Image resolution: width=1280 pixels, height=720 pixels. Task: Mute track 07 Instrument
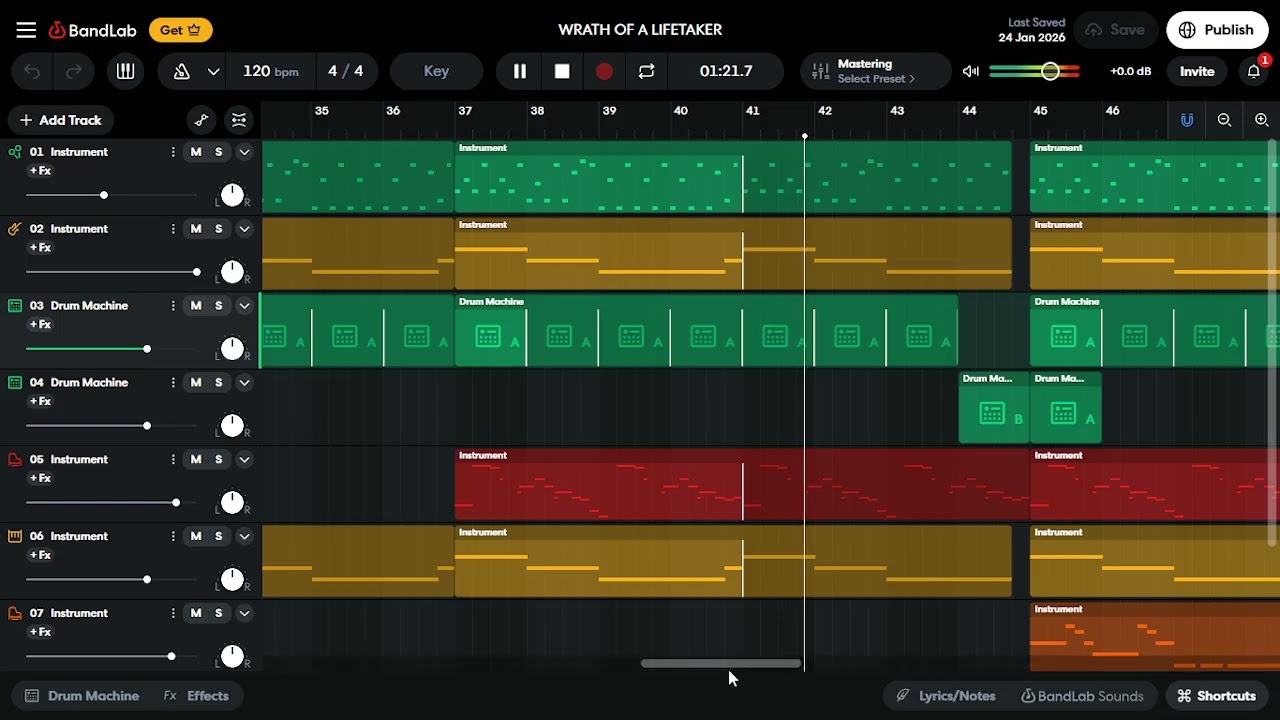(x=196, y=613)
